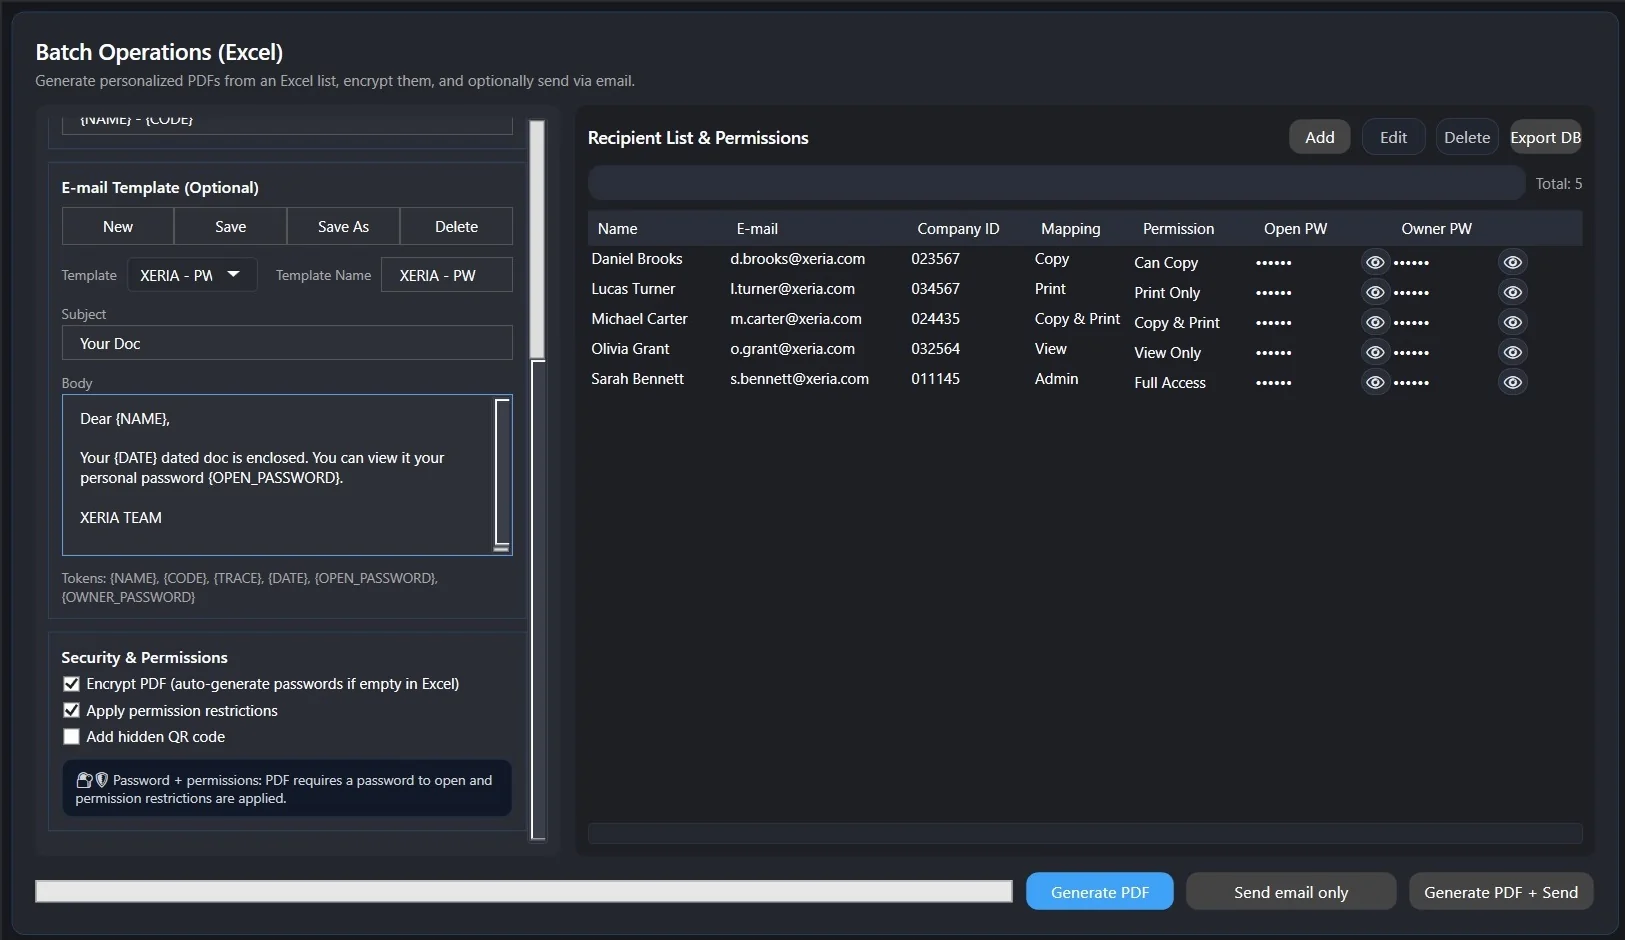Viewport: 1625px width, 940px height.
Task: Uncheck Encrypt PDF option
Action: point(71,683)
